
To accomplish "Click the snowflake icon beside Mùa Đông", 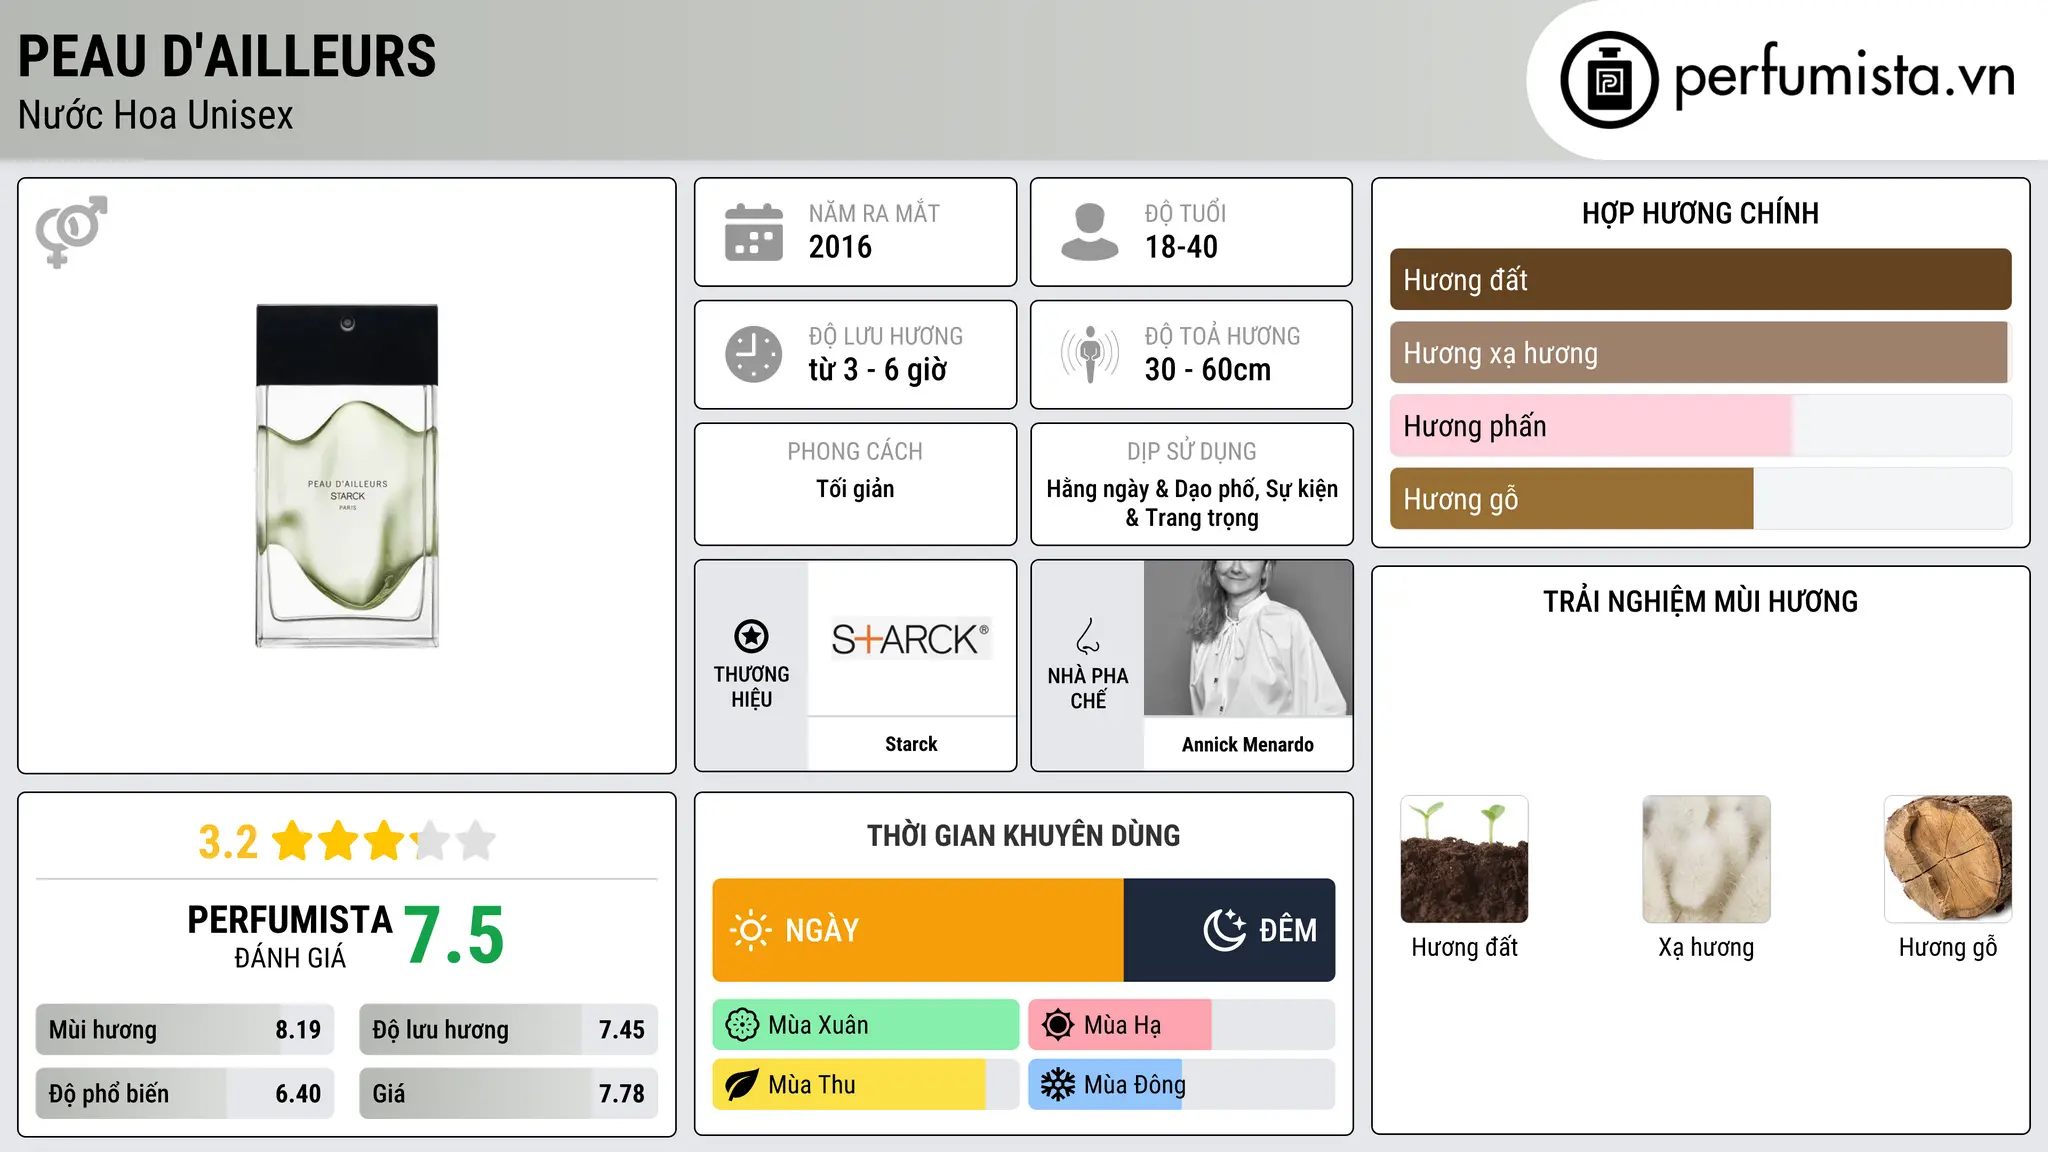I will 1058,1085.
